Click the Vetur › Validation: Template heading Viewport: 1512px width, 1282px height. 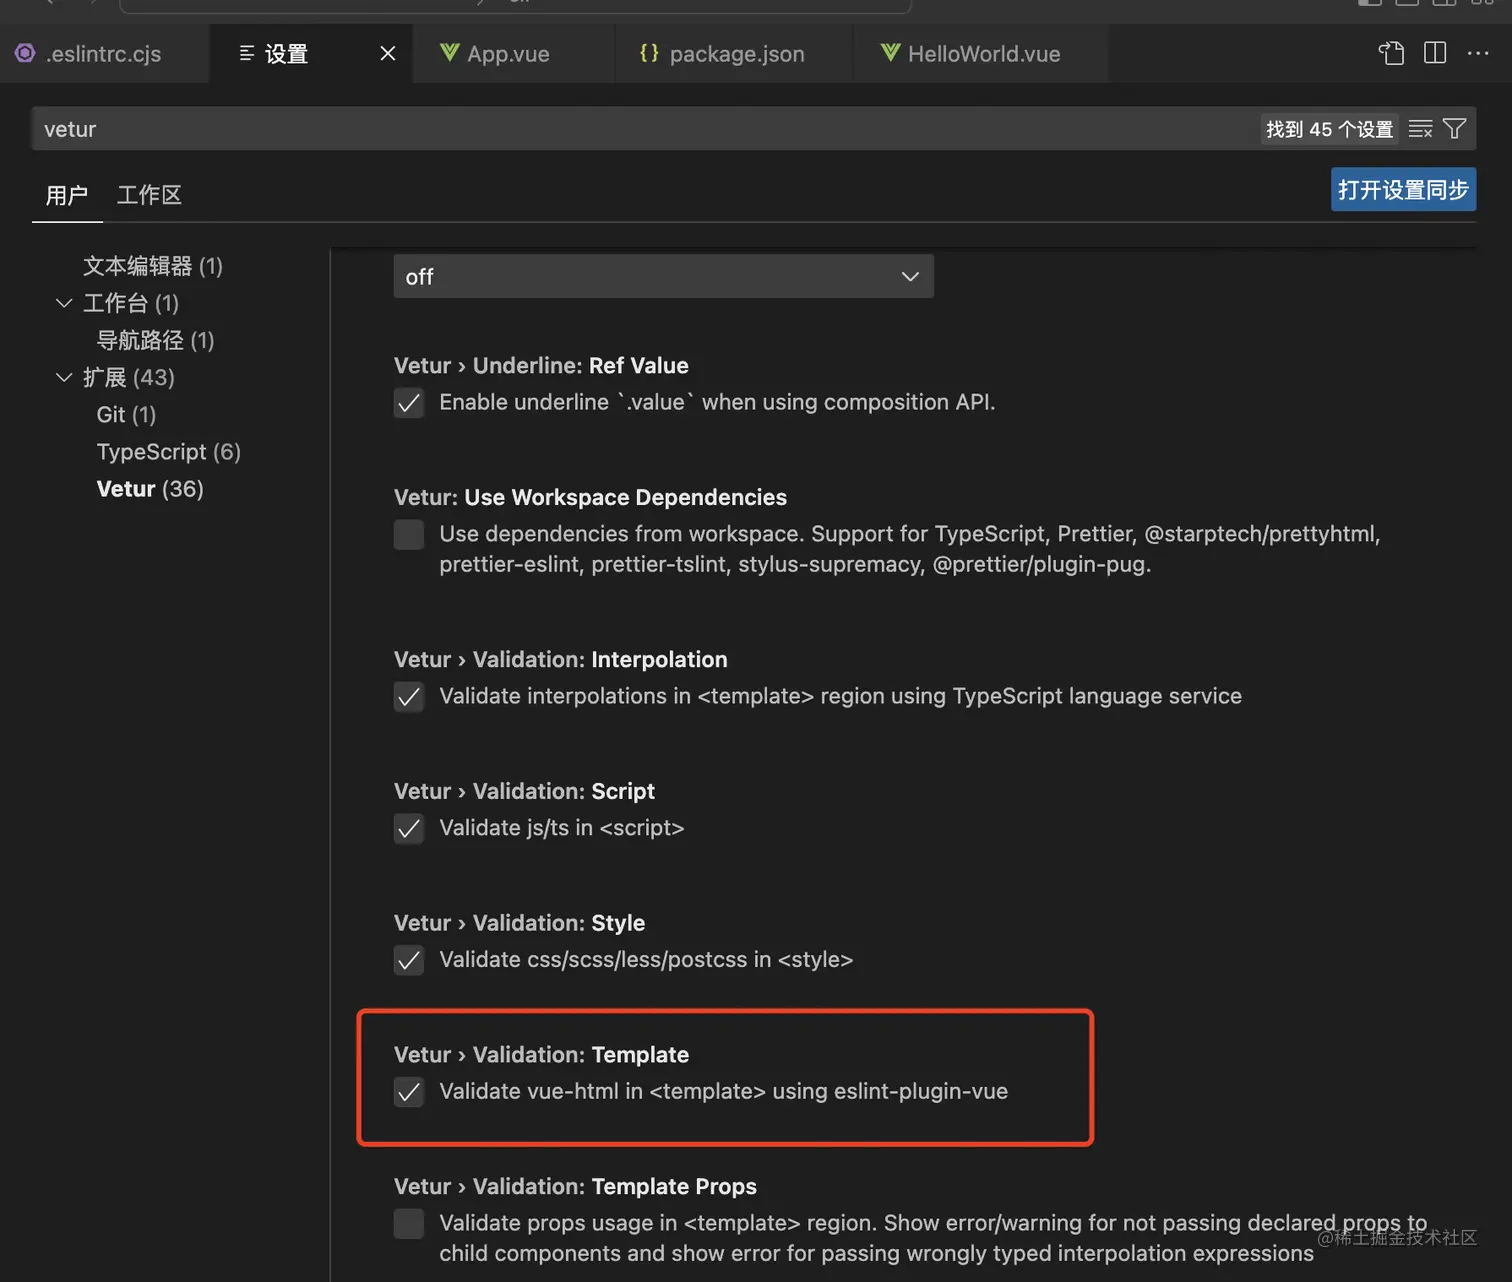541,1055
